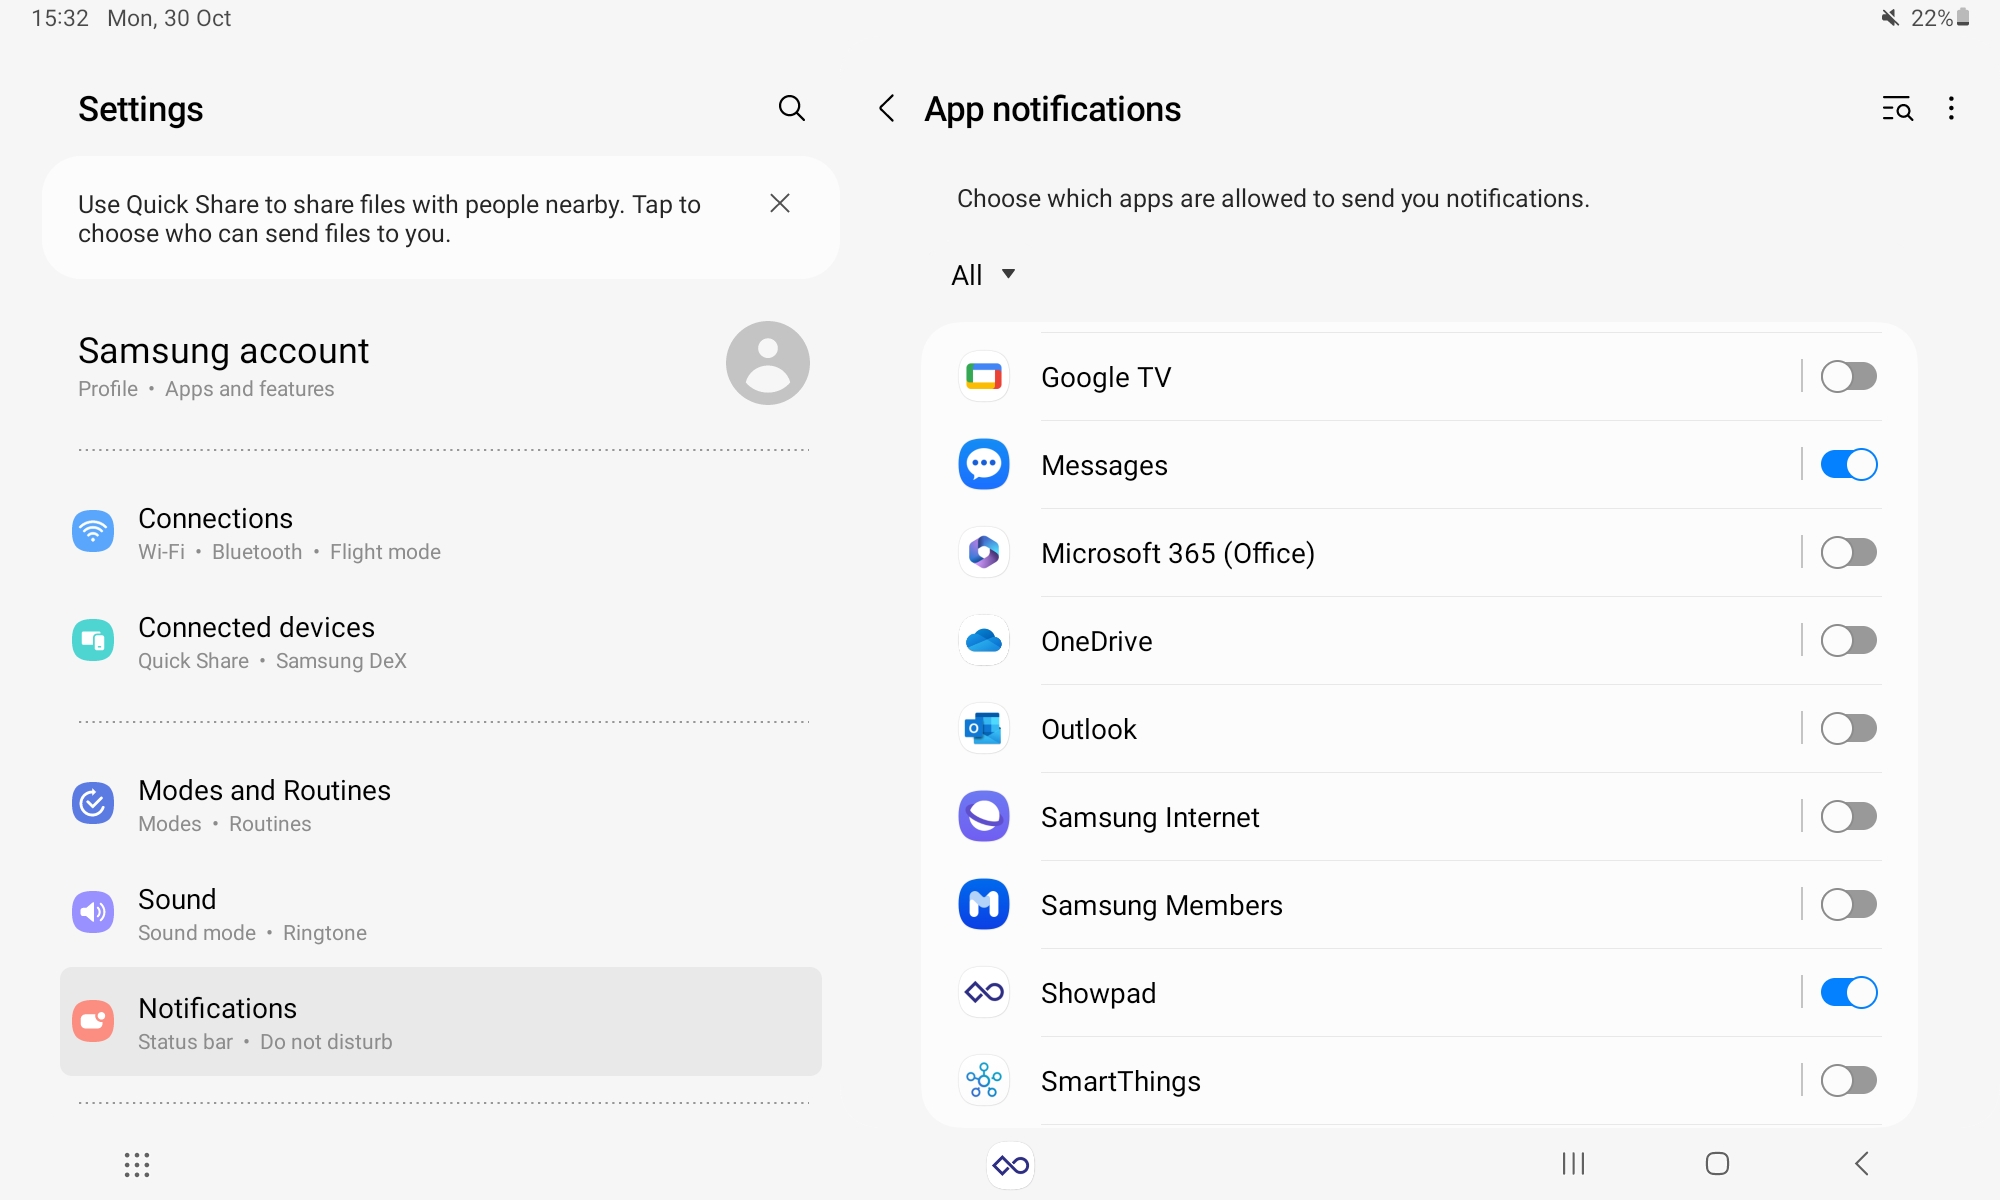2000x1200 pixels.
Task: Open the Connections Wi-Fi settings icon
Action: (92, 531)
